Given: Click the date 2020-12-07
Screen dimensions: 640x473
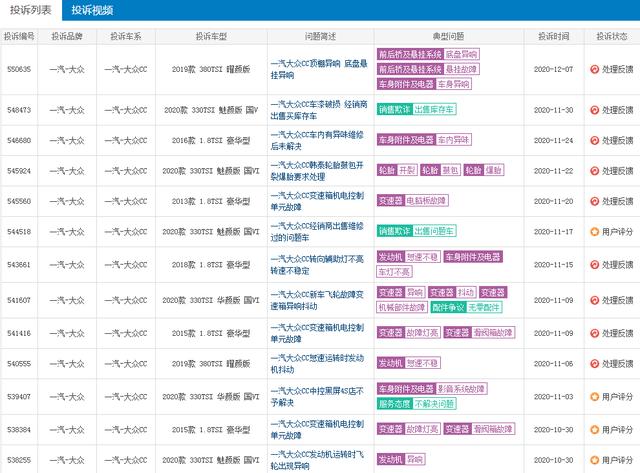Looking at the screenshot, I should click(x=553, y=69).
